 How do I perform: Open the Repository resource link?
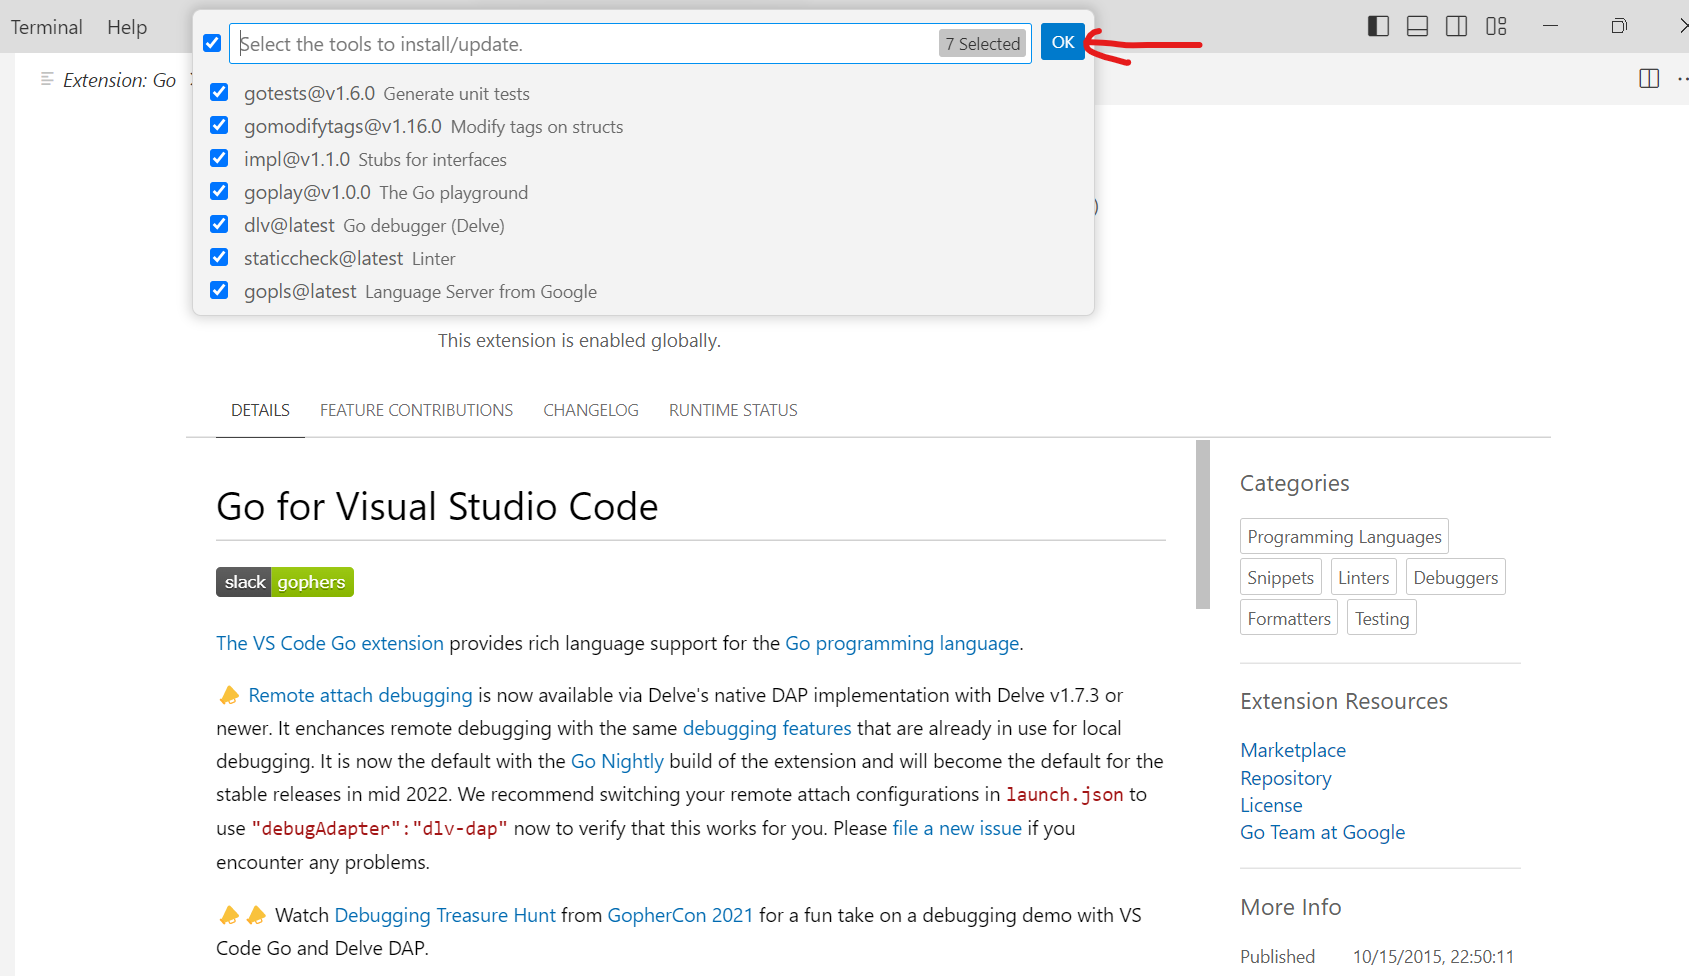[1285, 778]
